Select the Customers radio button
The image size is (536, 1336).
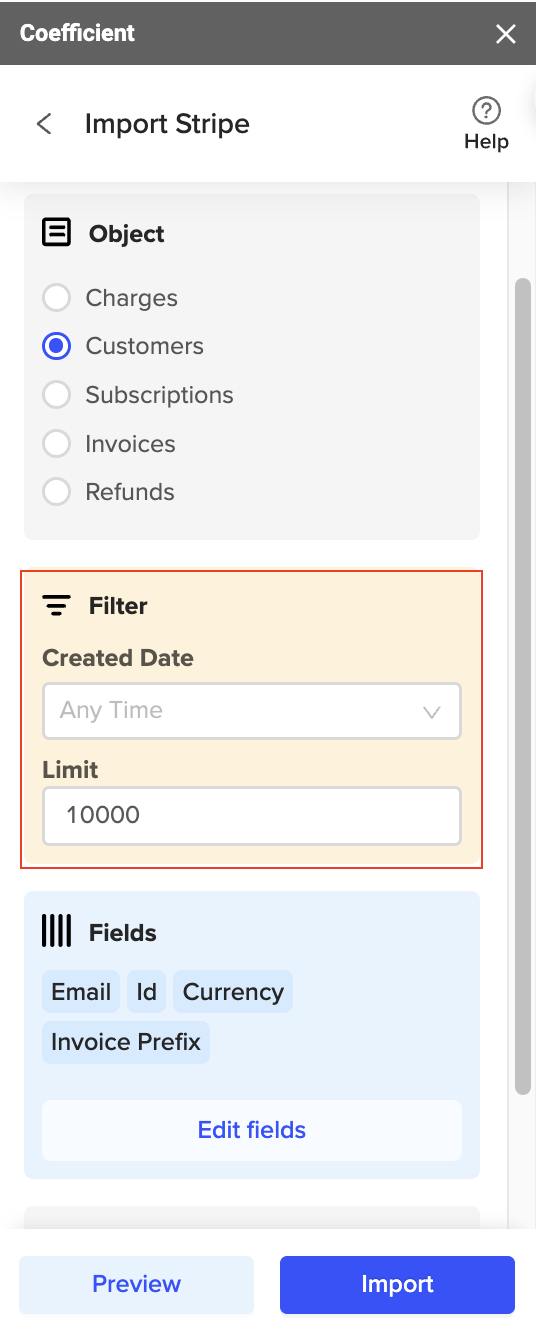point(56,346)
